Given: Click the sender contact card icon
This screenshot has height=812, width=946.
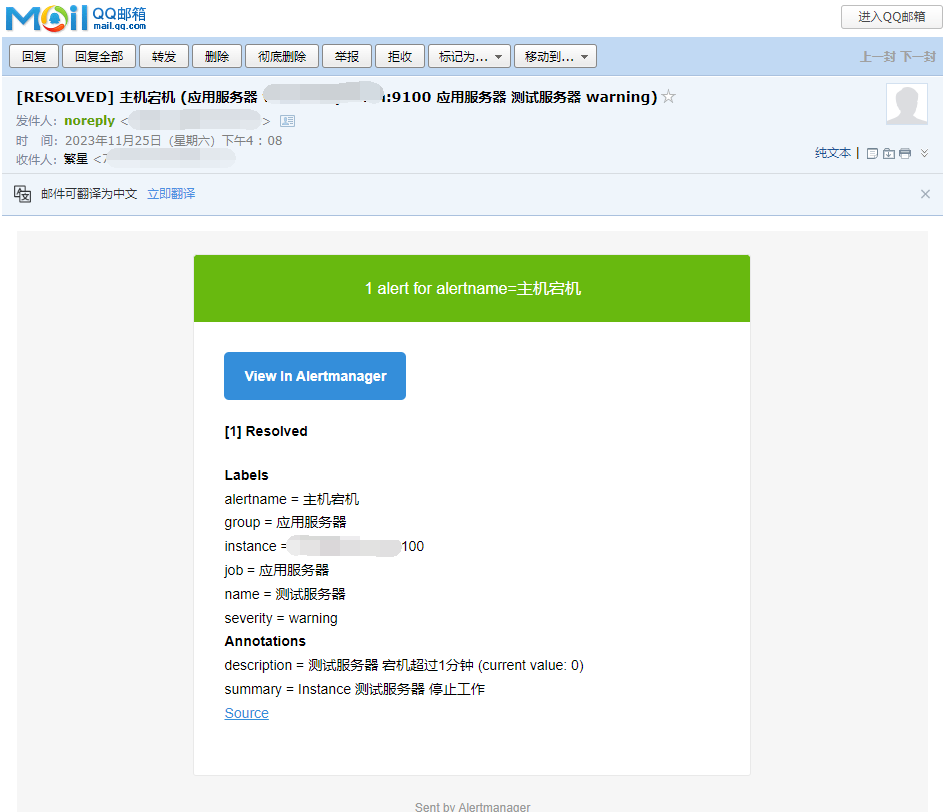Looking at the screenshot, I should 287,121.
